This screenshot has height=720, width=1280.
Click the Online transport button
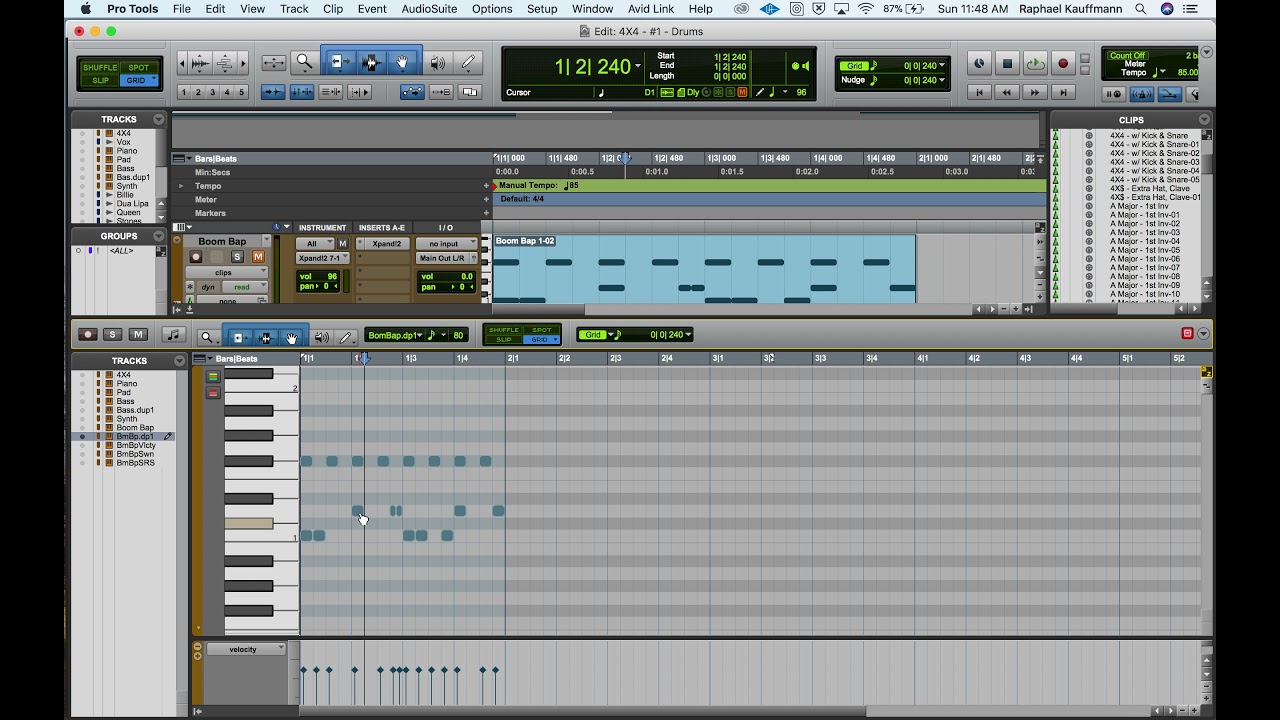979,64
